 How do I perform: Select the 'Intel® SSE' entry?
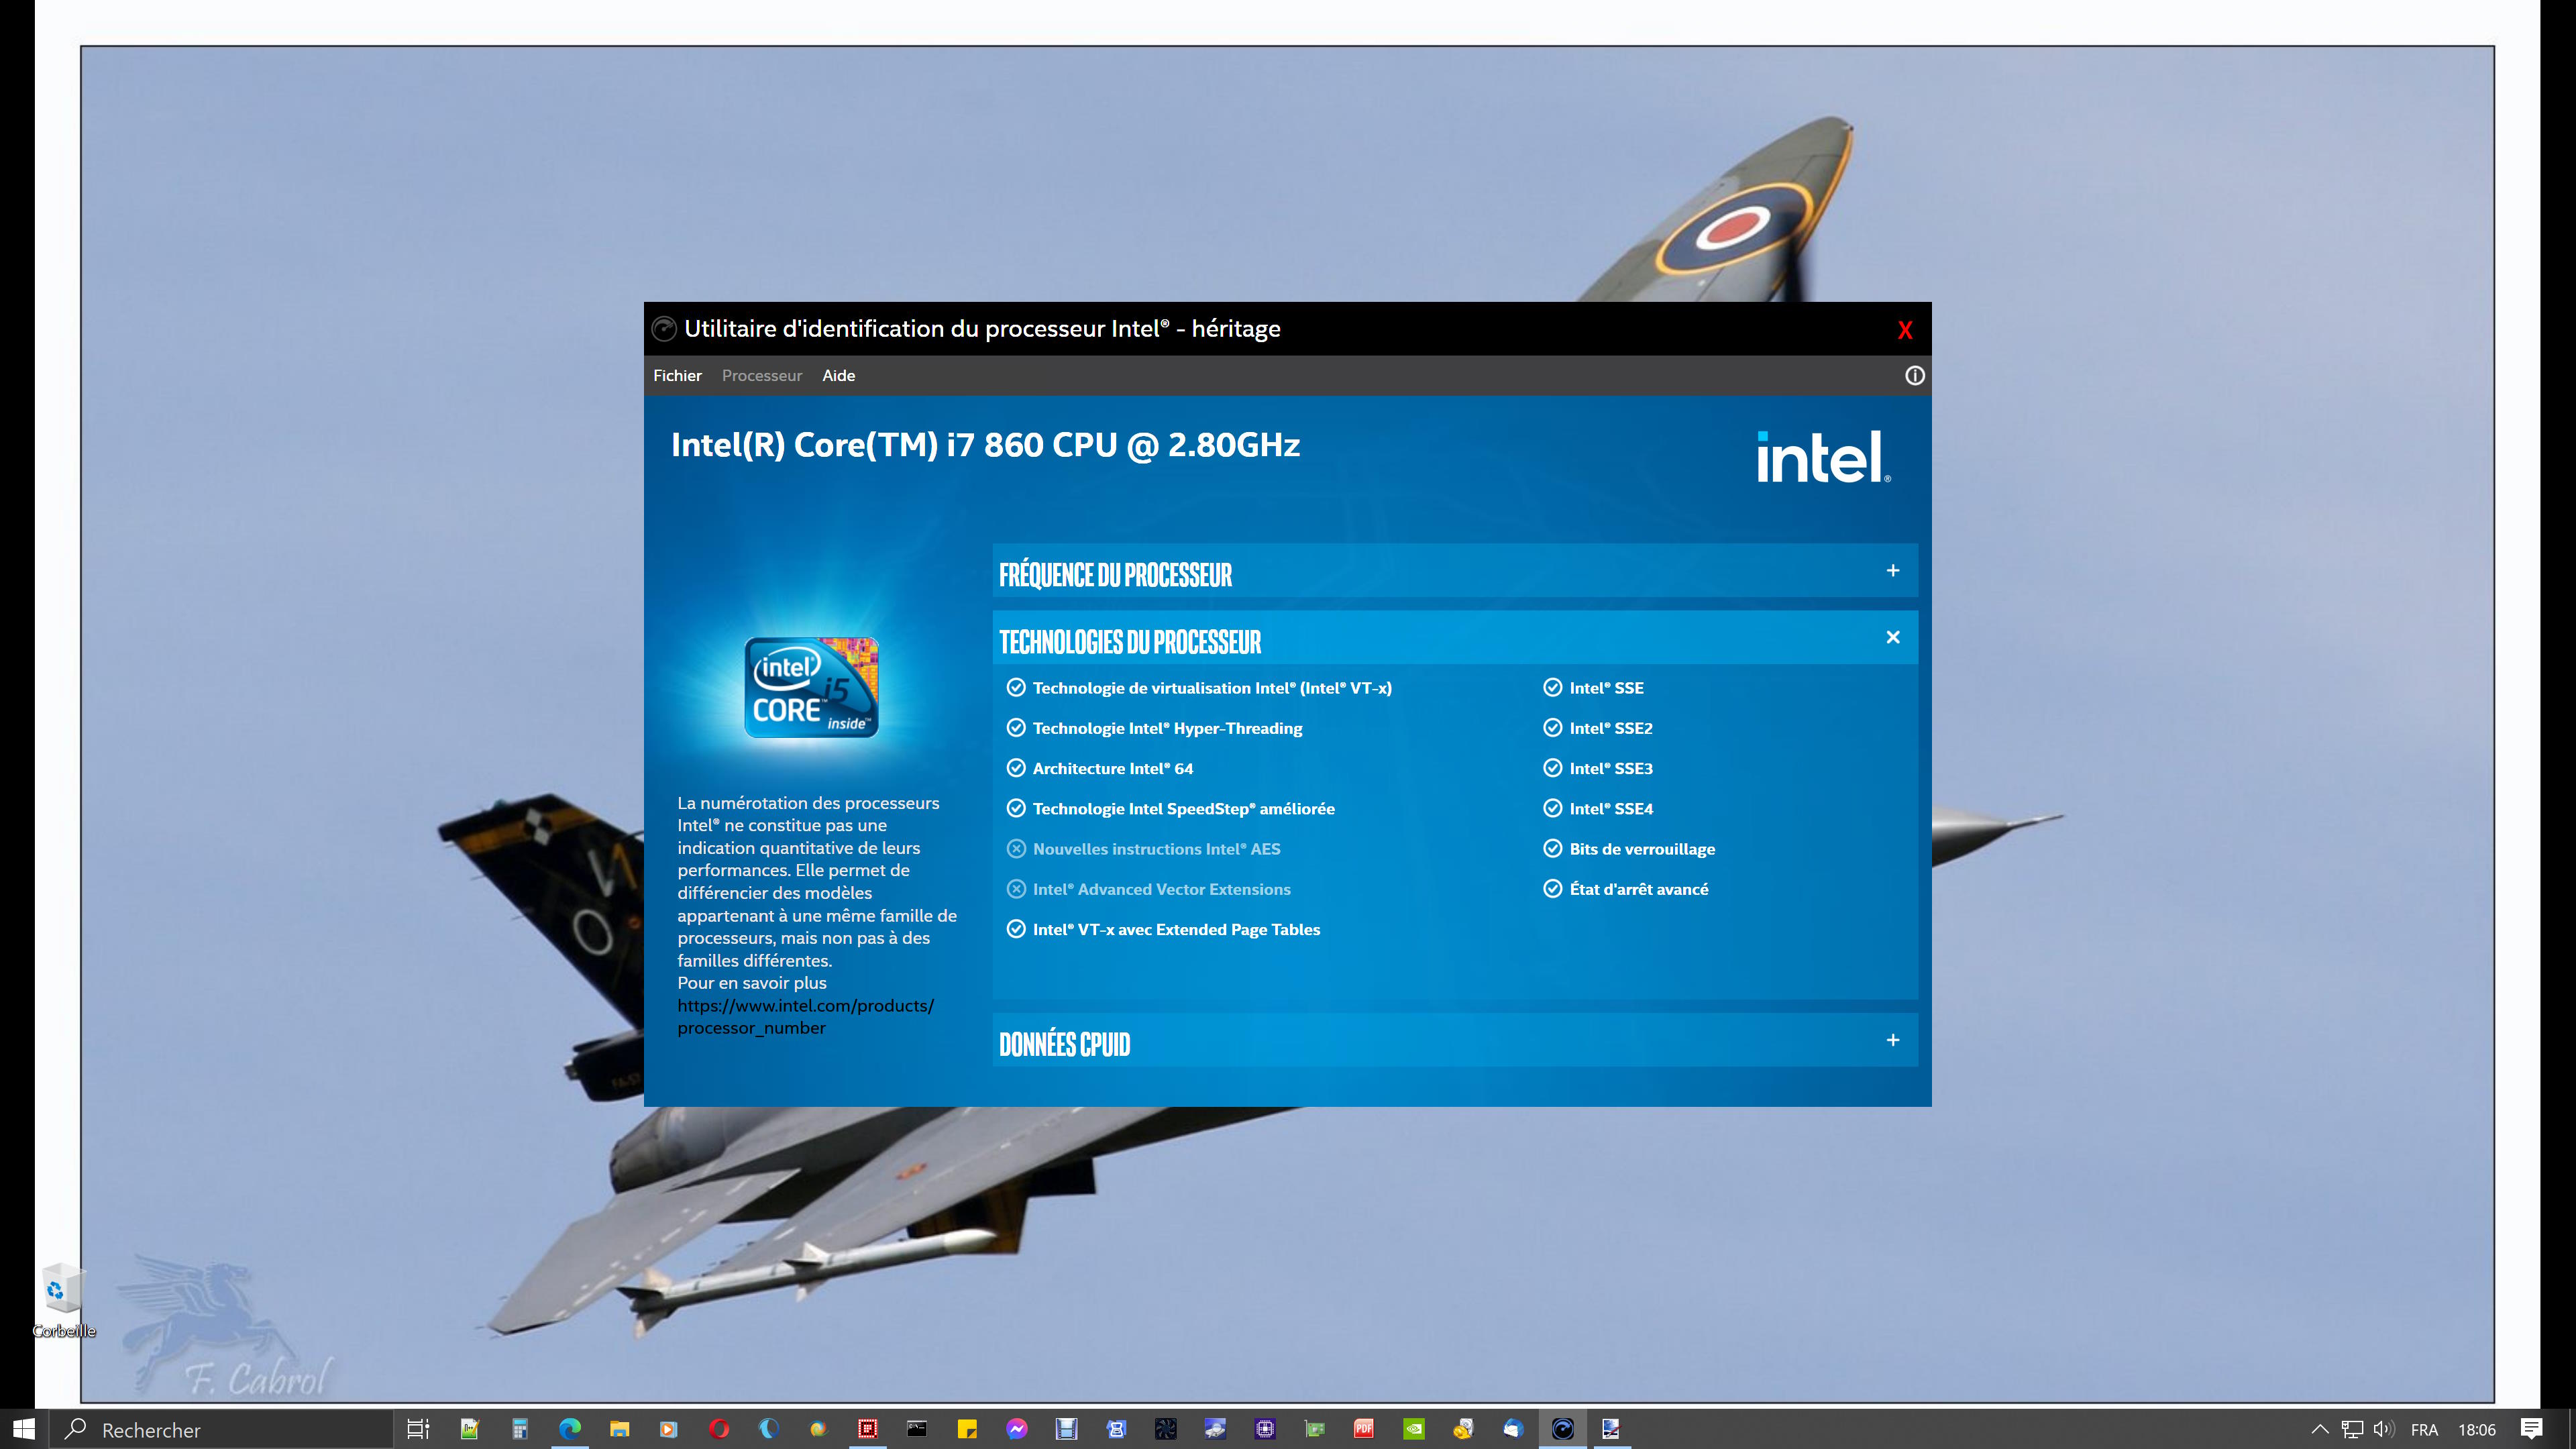(1606, 687)
